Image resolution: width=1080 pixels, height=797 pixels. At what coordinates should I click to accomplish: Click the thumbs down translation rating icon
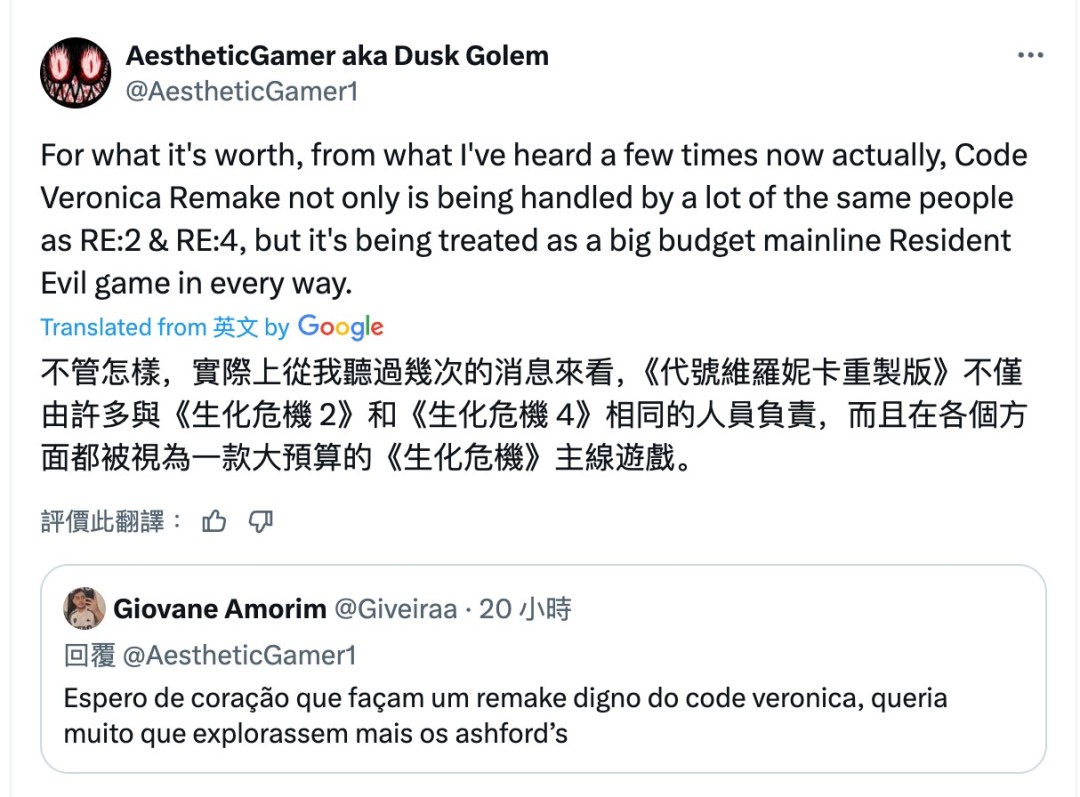click(260, 521)
